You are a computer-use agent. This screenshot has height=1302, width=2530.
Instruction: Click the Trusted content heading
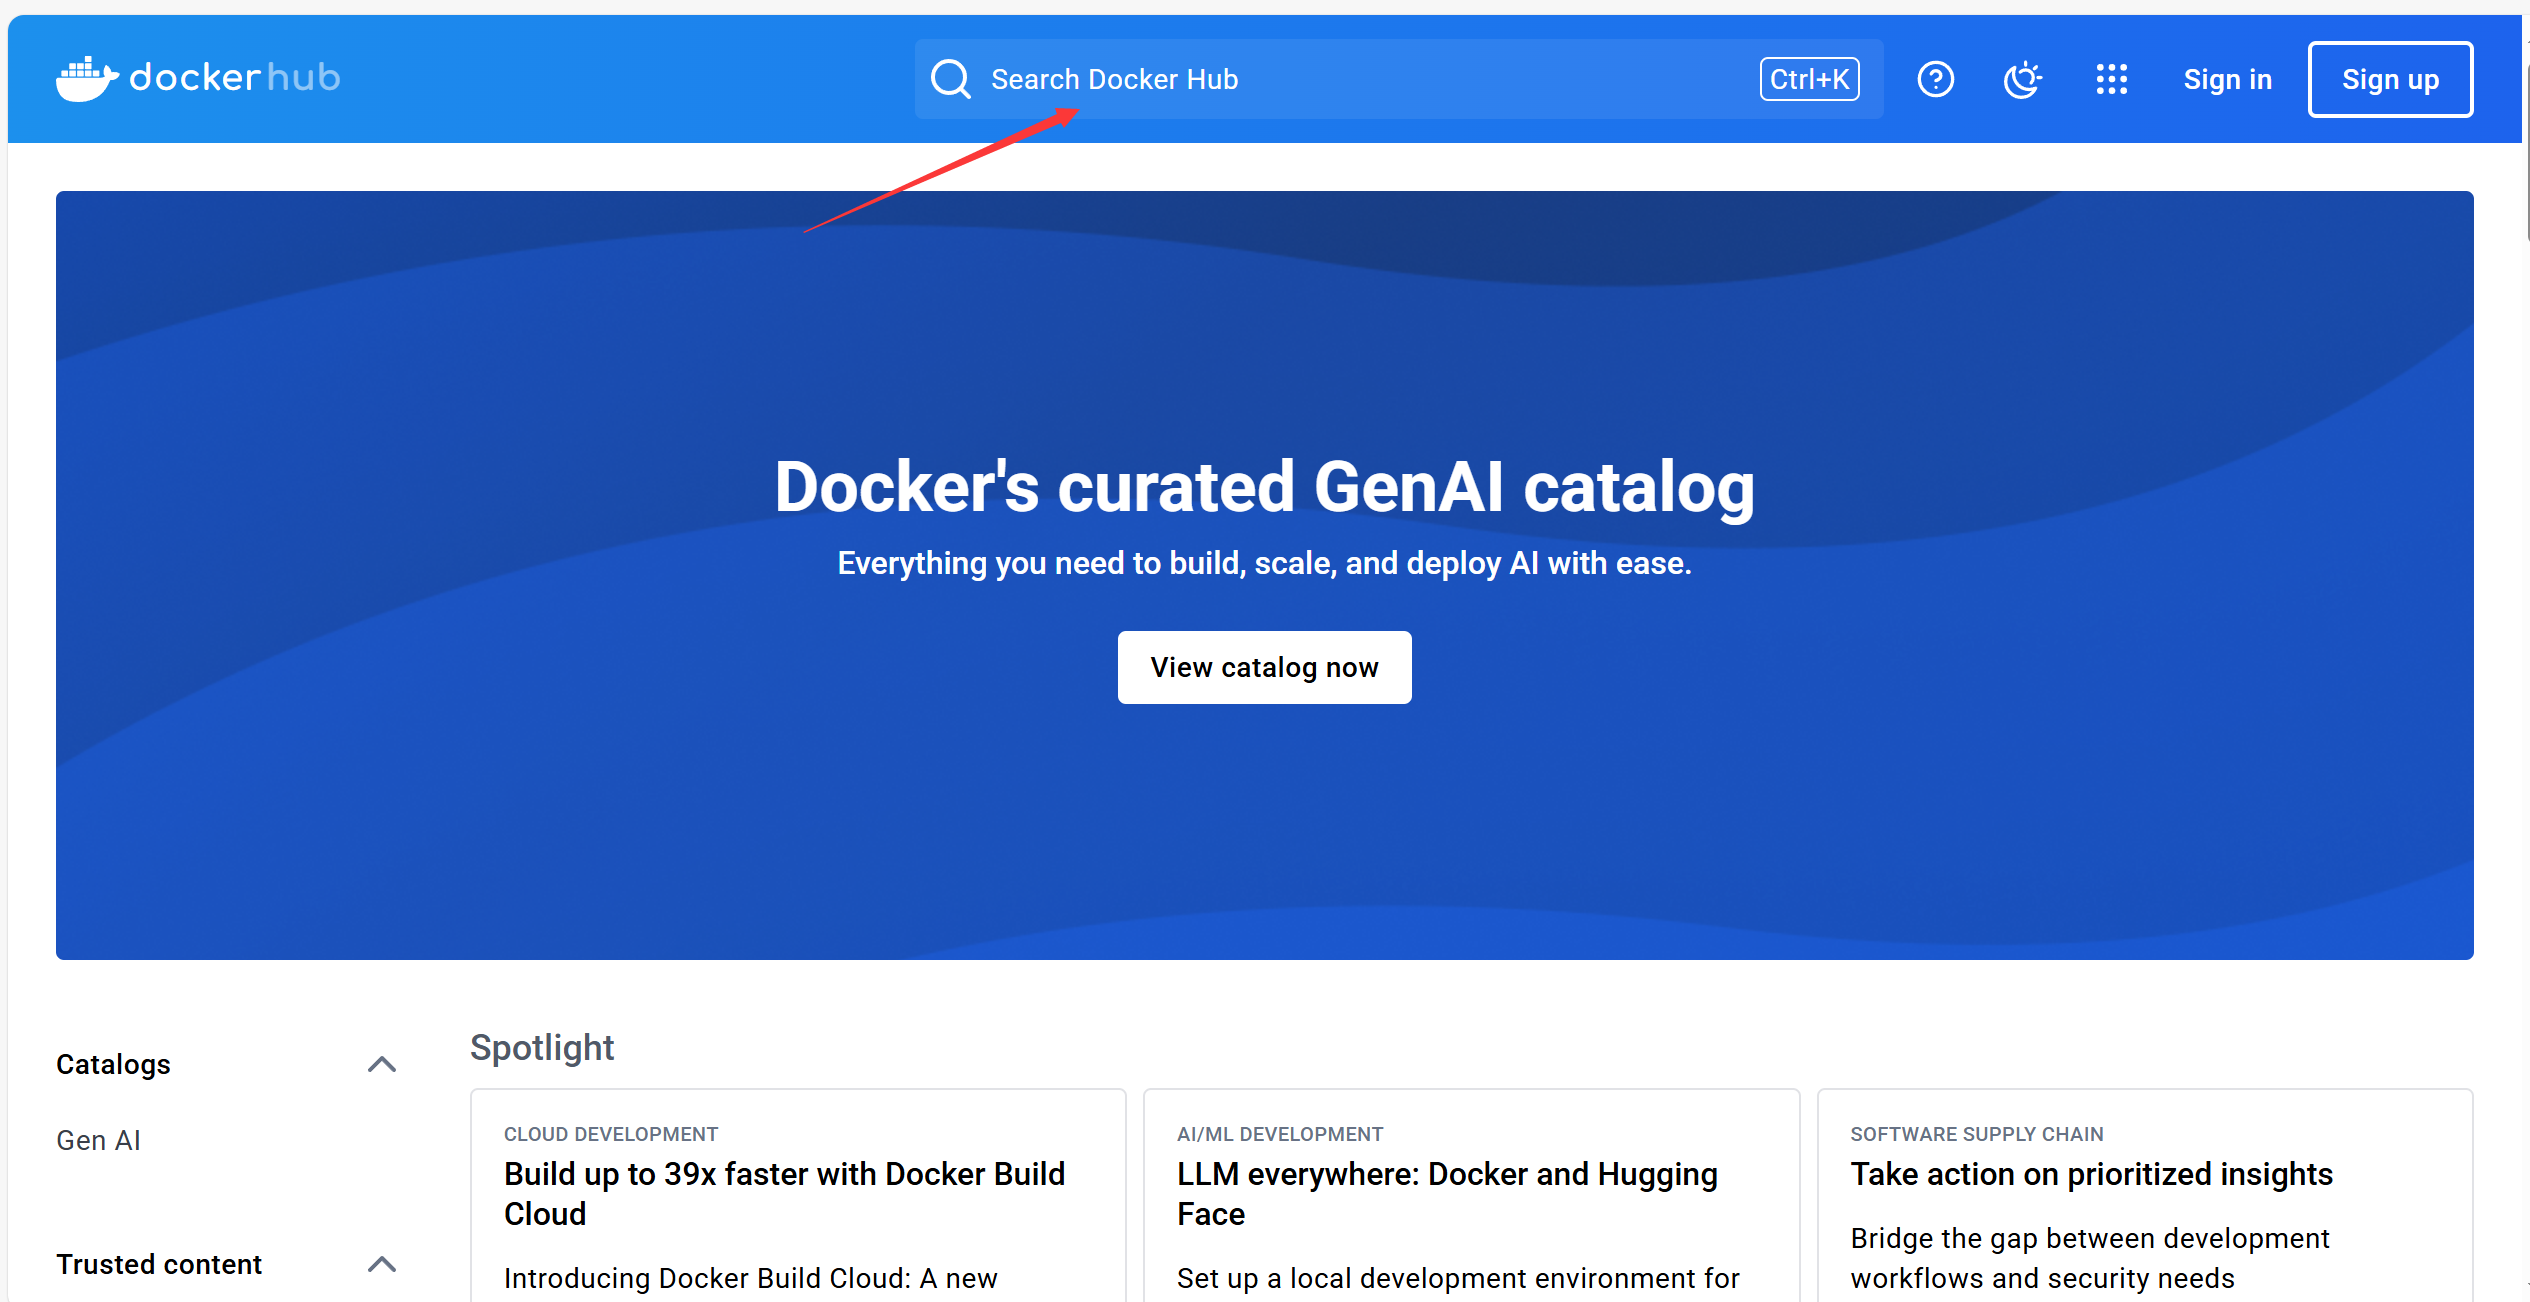[x=159, y=1264]
